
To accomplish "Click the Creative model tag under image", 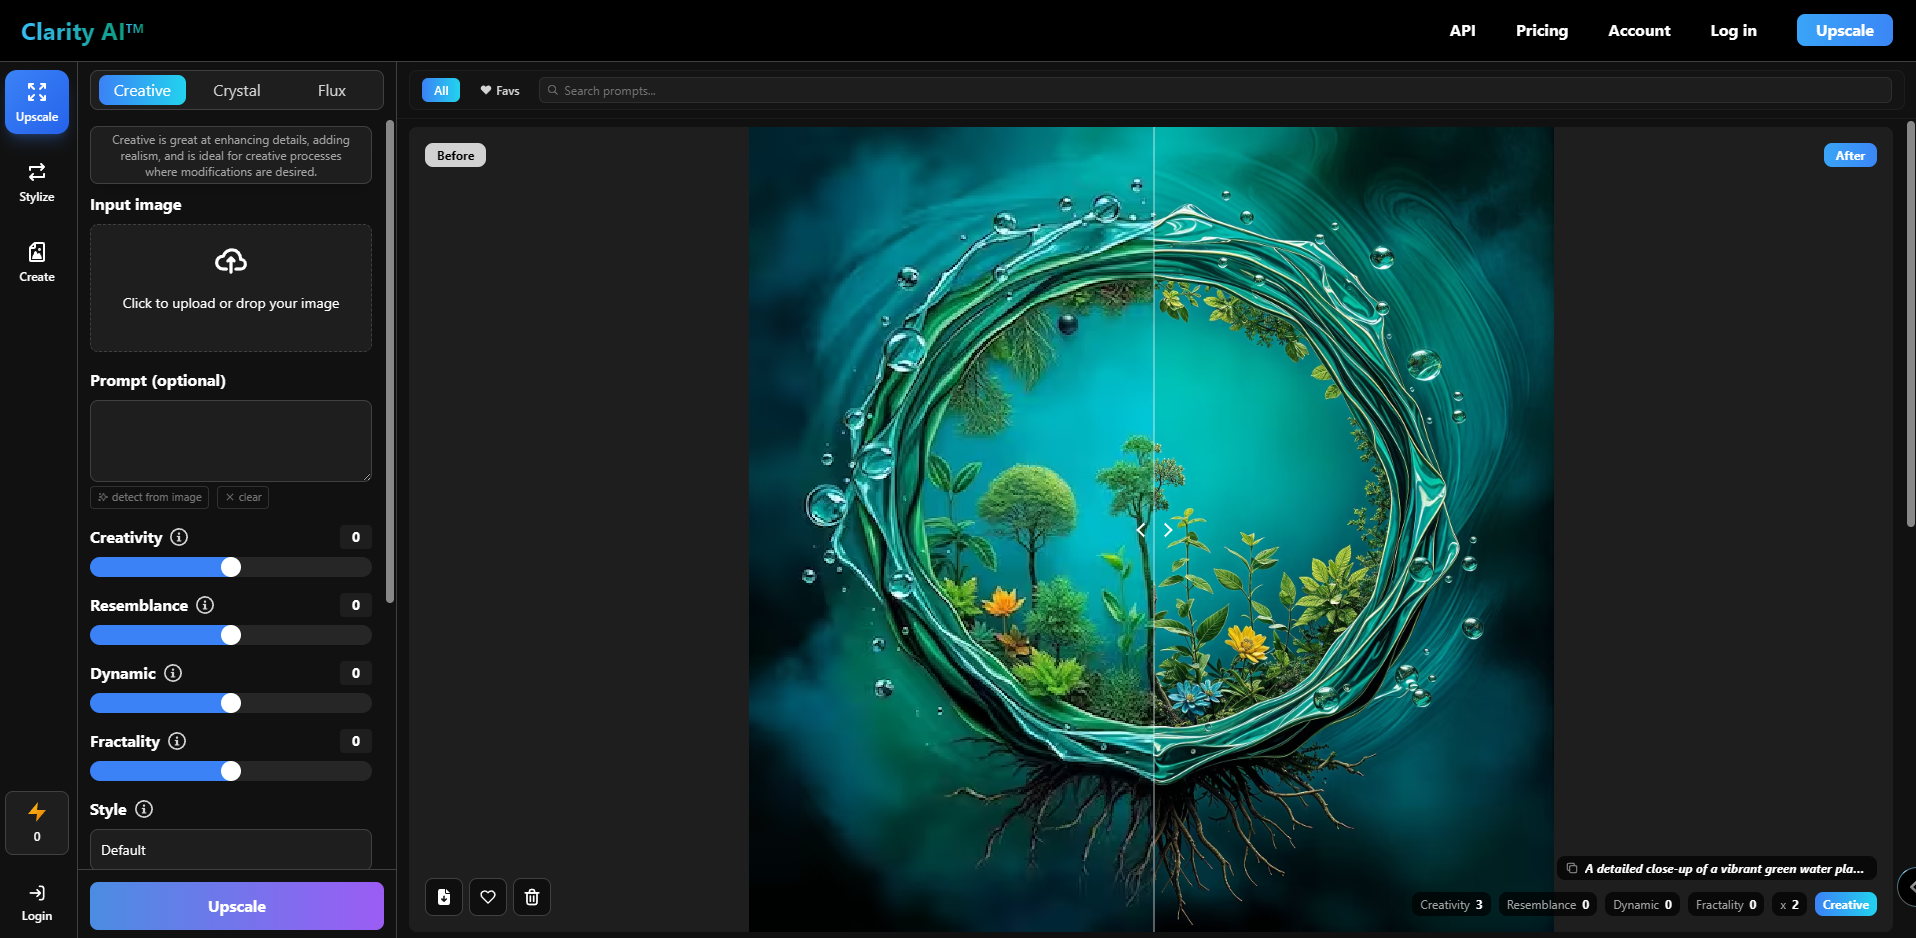I will pyautogui.click(x=1846, y=904).
